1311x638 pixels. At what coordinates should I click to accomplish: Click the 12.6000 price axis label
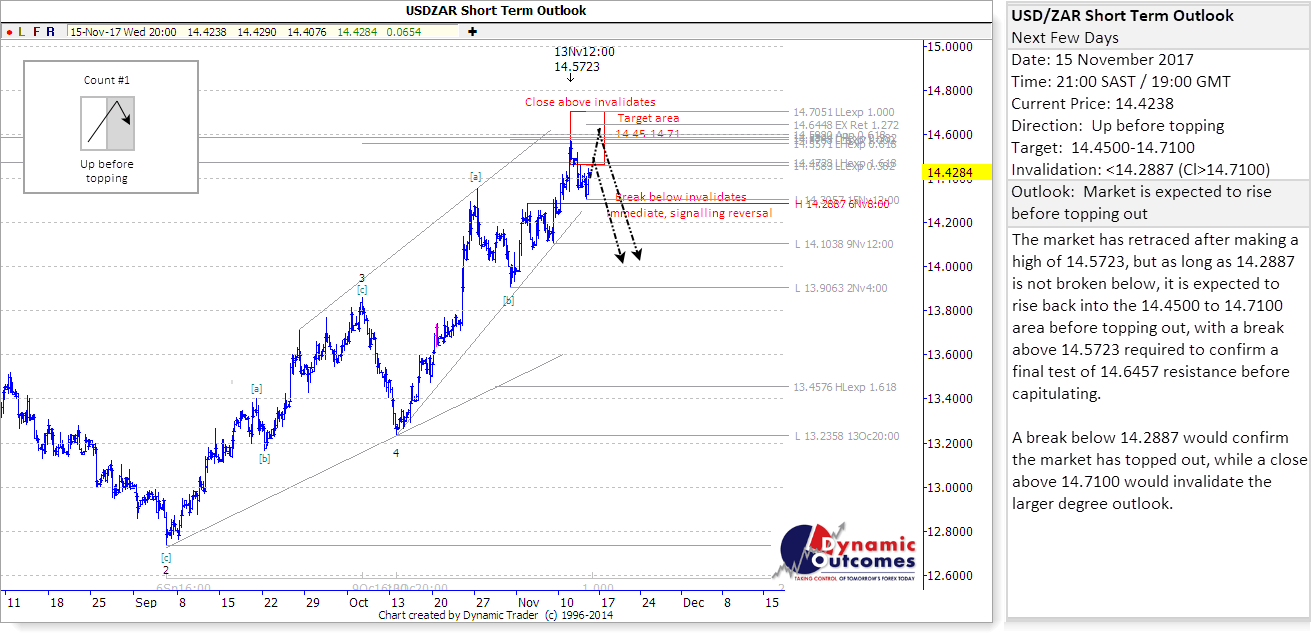click(950, 576)
